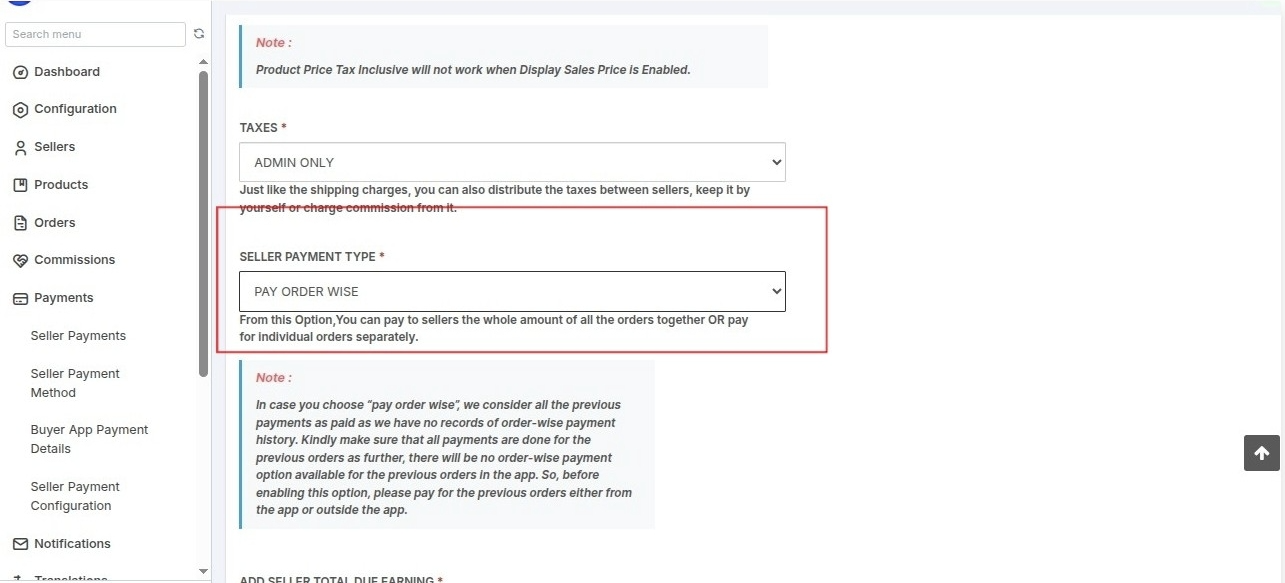The height and width of the screenshot is (583, 1285).
Task: Click the Payments card icon
Action: click(20, 298)
